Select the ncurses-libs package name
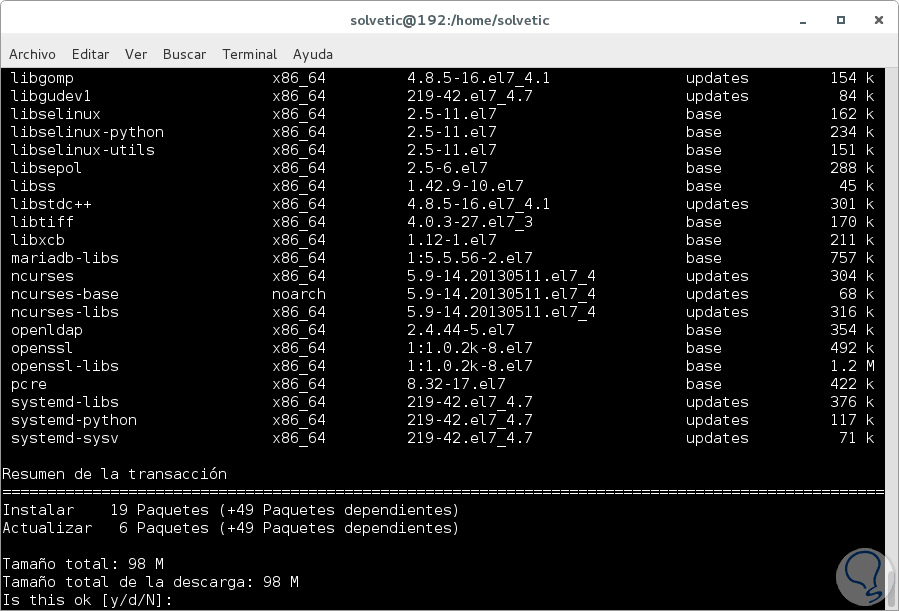This screenshot has width=899, height=611. 64,312
